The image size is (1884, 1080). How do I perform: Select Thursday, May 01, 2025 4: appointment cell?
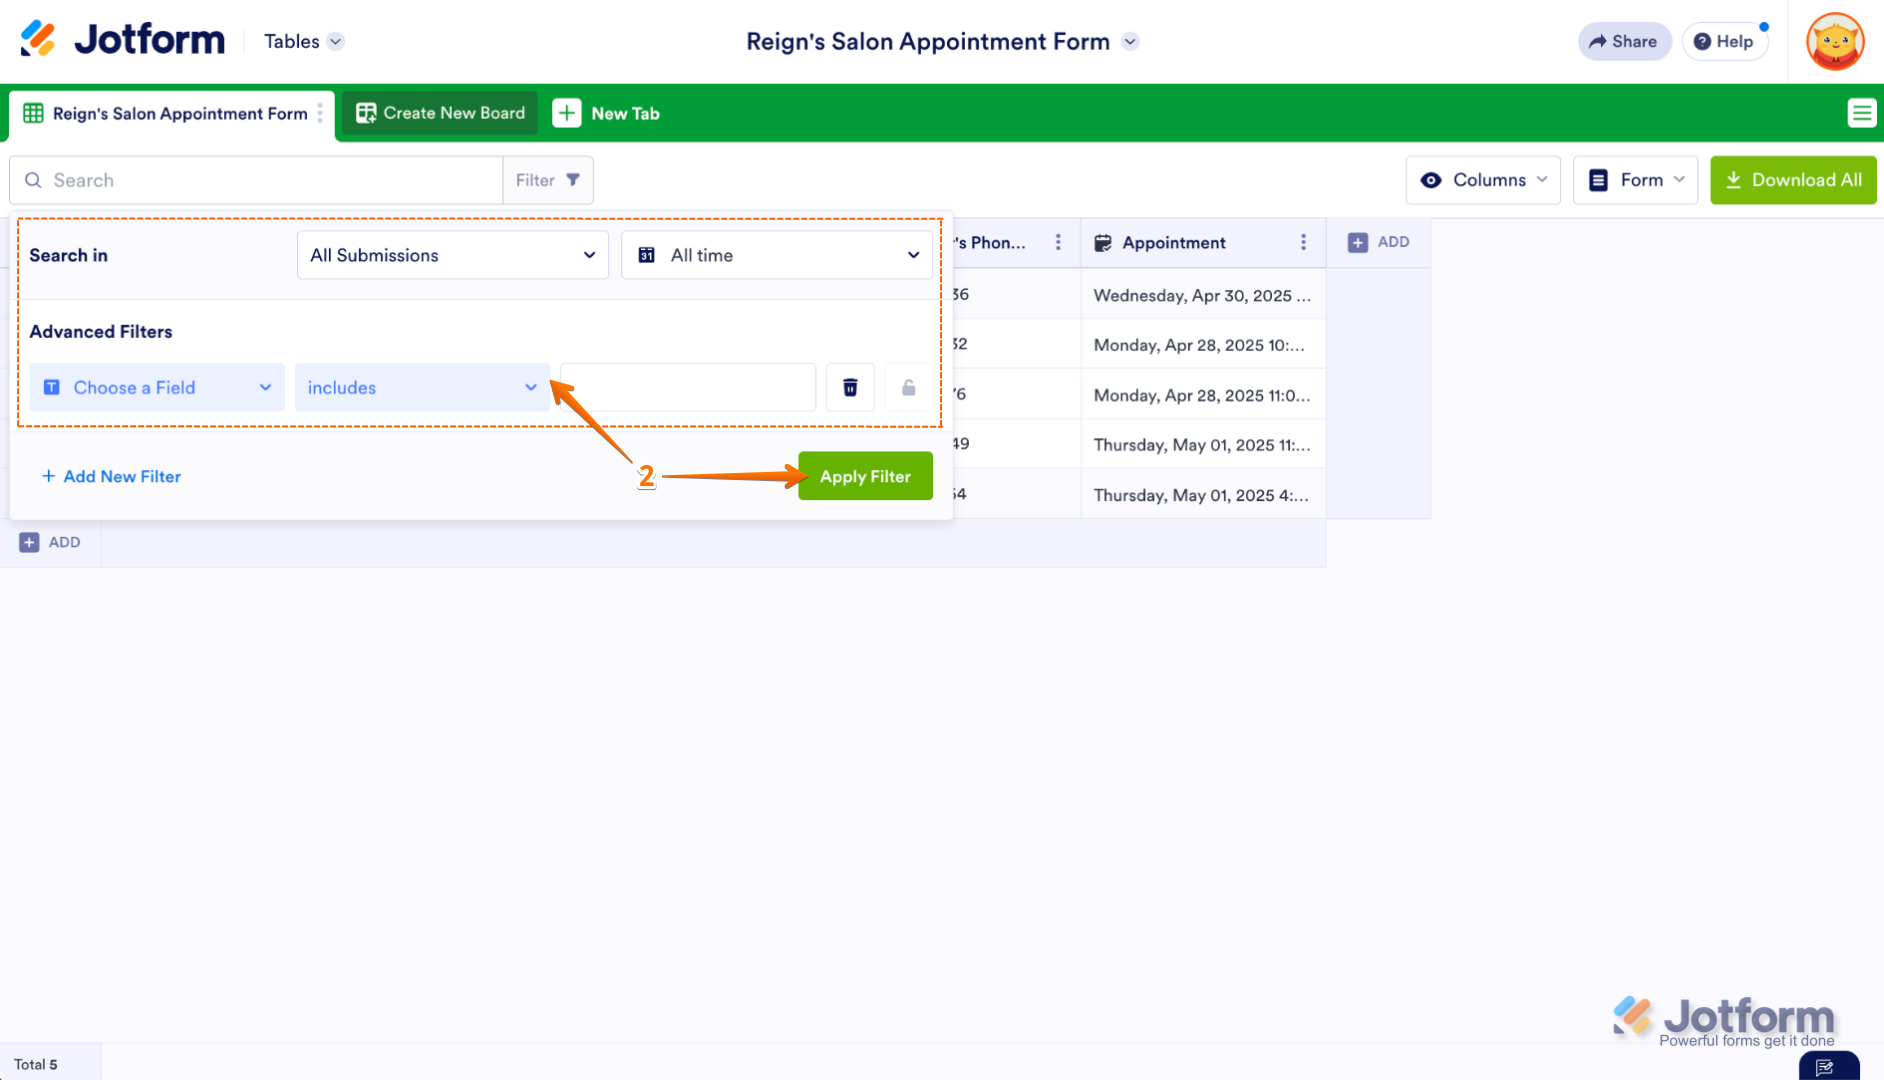(x=1203, y=495)
